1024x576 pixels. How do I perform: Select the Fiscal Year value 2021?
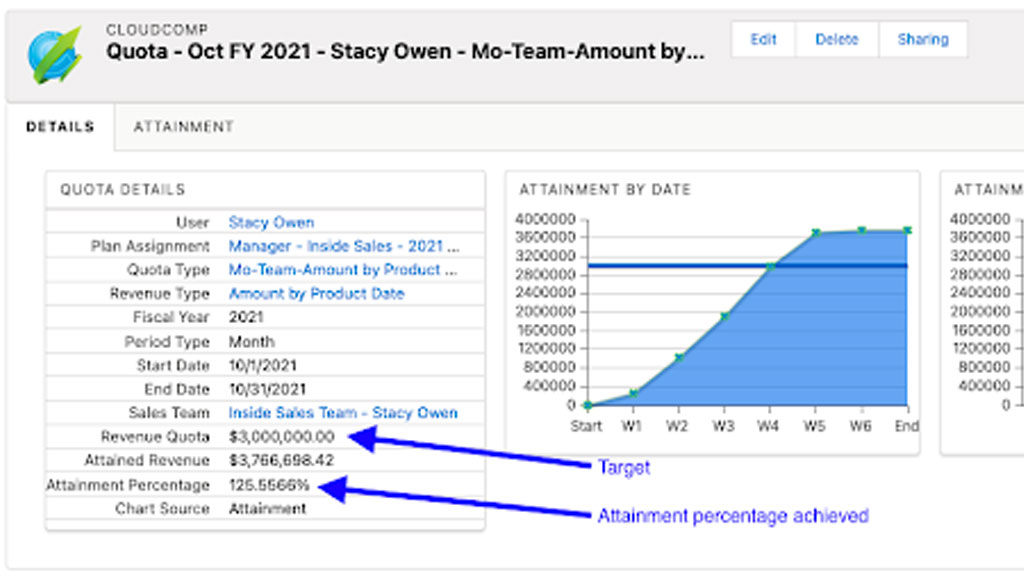(x=246, y=317)
